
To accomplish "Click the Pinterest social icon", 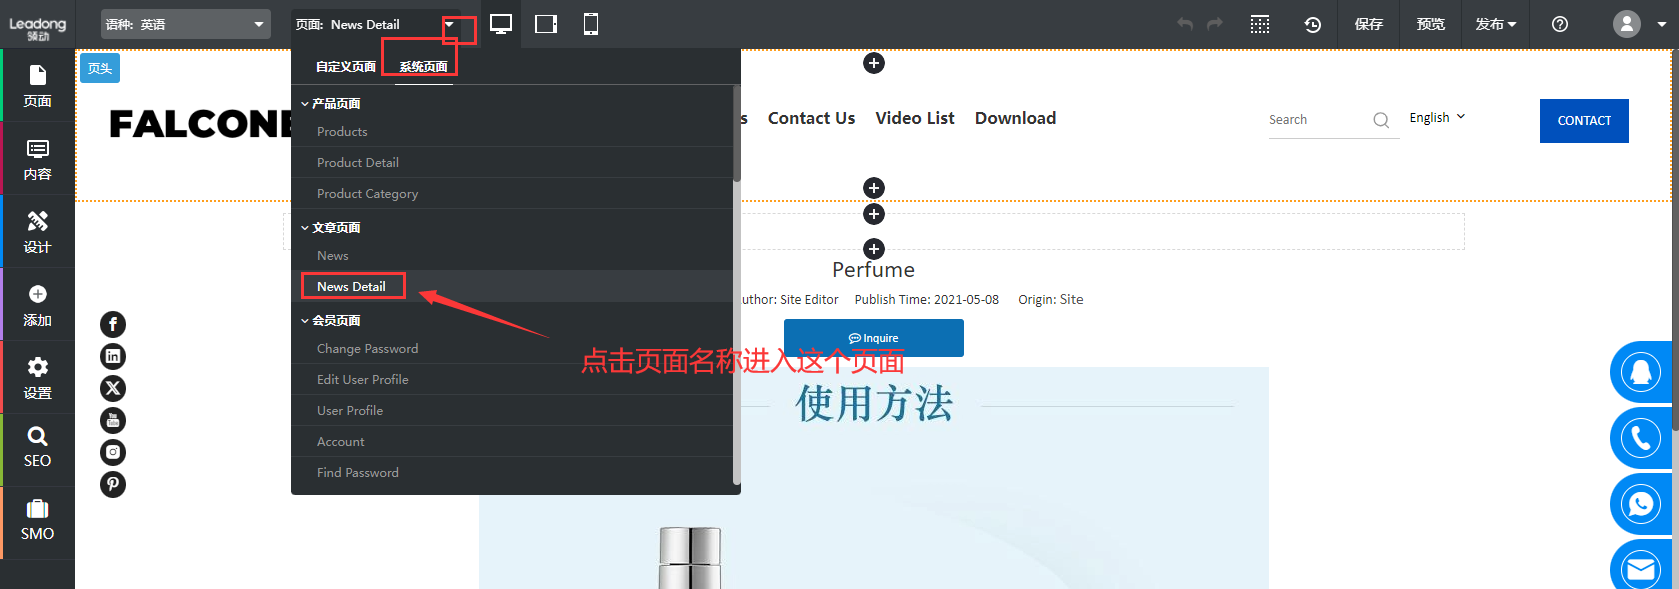I will pos(113,484).
